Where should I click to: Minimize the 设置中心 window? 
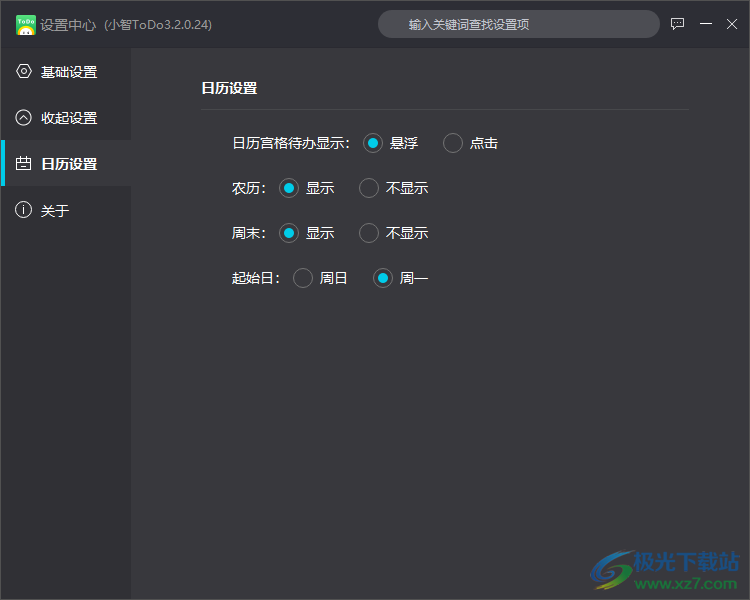tap(706, 24)
